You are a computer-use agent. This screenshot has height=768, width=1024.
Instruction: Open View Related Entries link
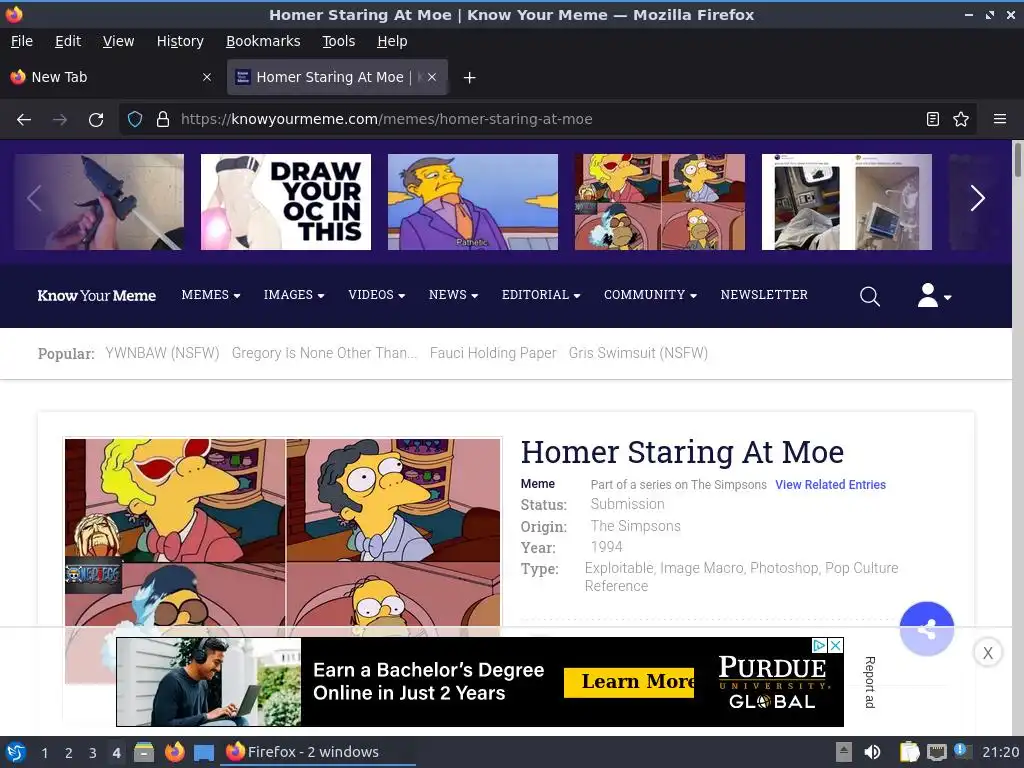tap(830, 485)
